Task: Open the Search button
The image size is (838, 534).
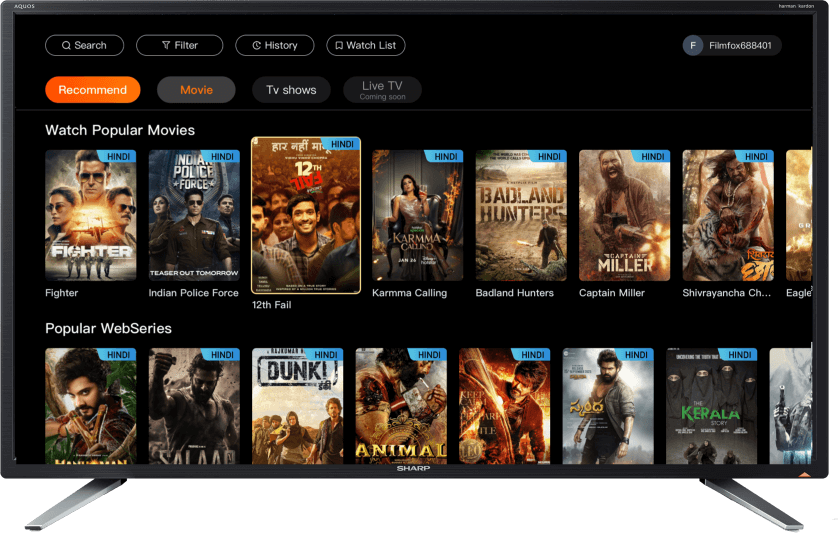Action: tap(84, 45)
